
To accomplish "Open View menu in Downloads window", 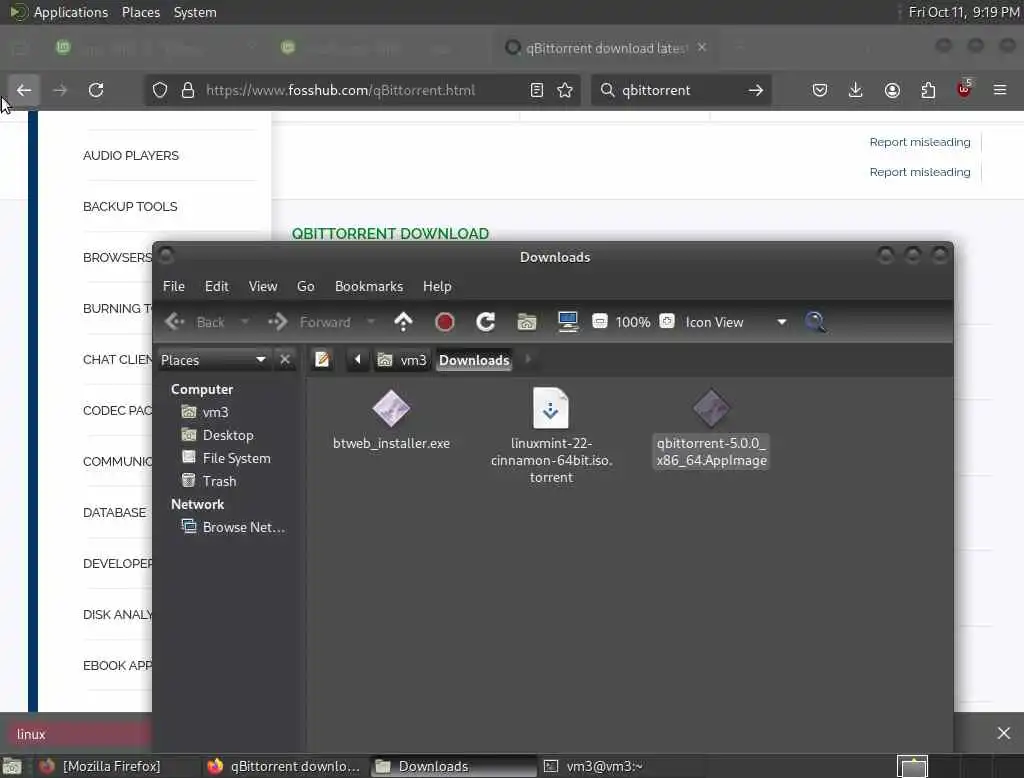I will [263, 286].
